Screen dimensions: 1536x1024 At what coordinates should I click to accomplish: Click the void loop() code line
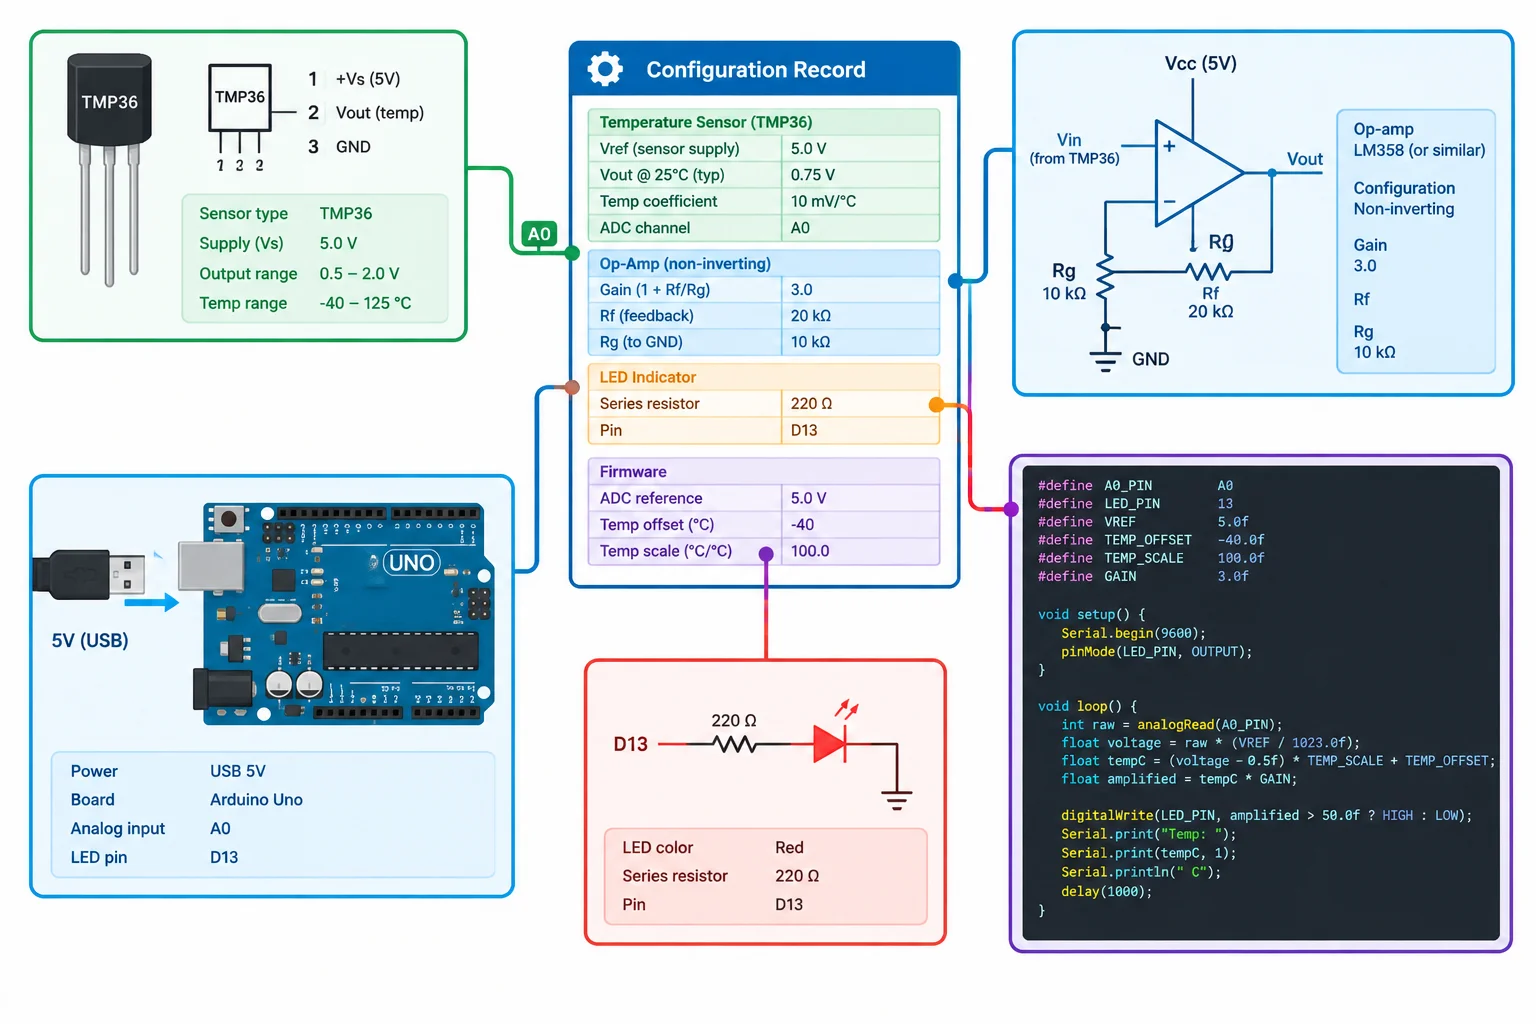tap(1087, 706)
